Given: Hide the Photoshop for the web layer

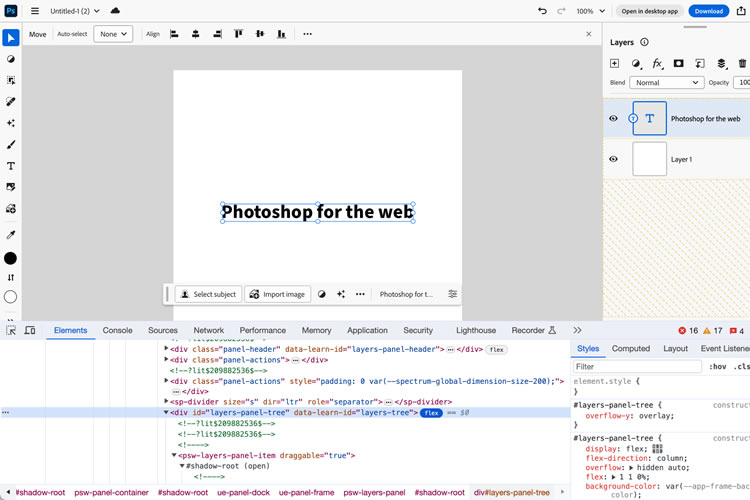Looking at the screenshot, I should click(x=614, y=119).
